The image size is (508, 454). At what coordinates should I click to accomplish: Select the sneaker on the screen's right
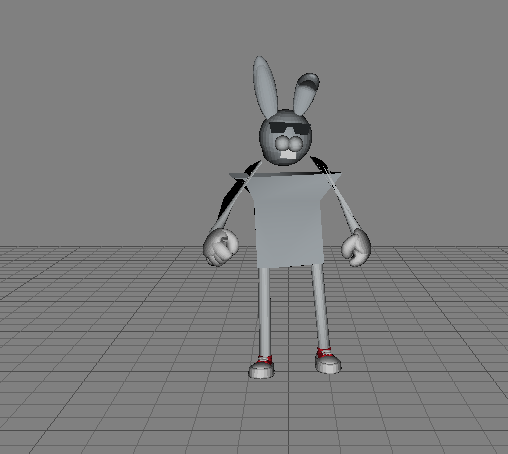(328, 361)
